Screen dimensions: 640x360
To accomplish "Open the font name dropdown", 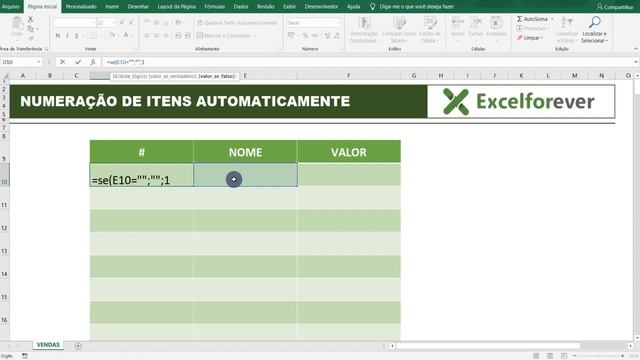I will [x=93, y=23].
